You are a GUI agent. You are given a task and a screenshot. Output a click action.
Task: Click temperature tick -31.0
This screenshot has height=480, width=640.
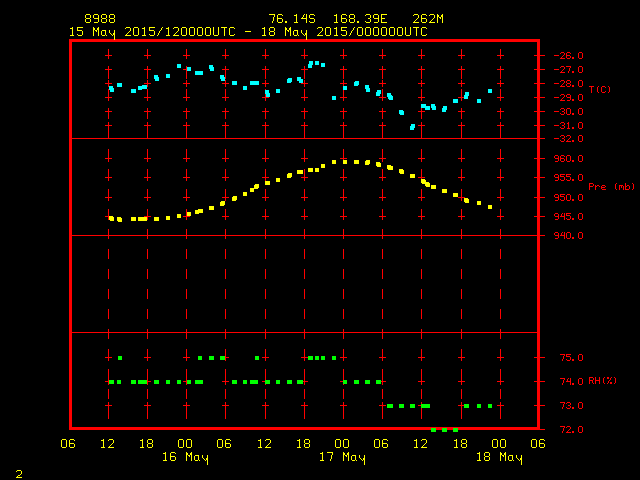coord(569,126)
